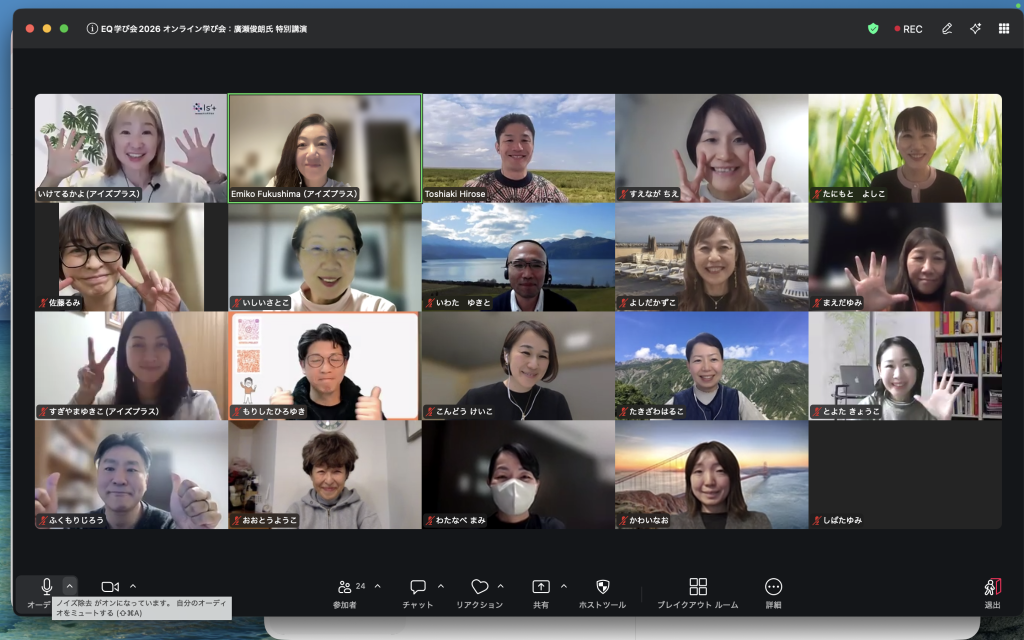The image size is (1024, 640).
Task: Select Toshiaki Hirose's video tile
Action: point(518,148)
